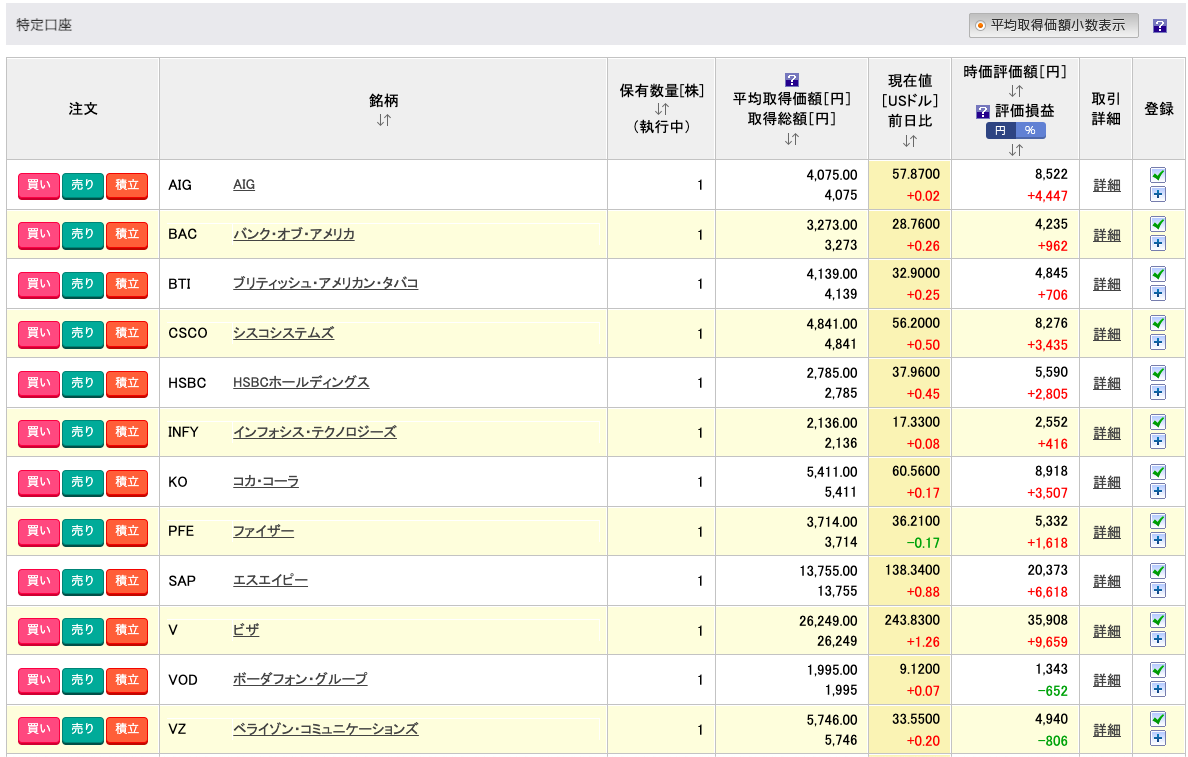The width and height of the screenshot is (1188, 757).
Task: Open AIG stock link
Action: [x=244, y=185]
